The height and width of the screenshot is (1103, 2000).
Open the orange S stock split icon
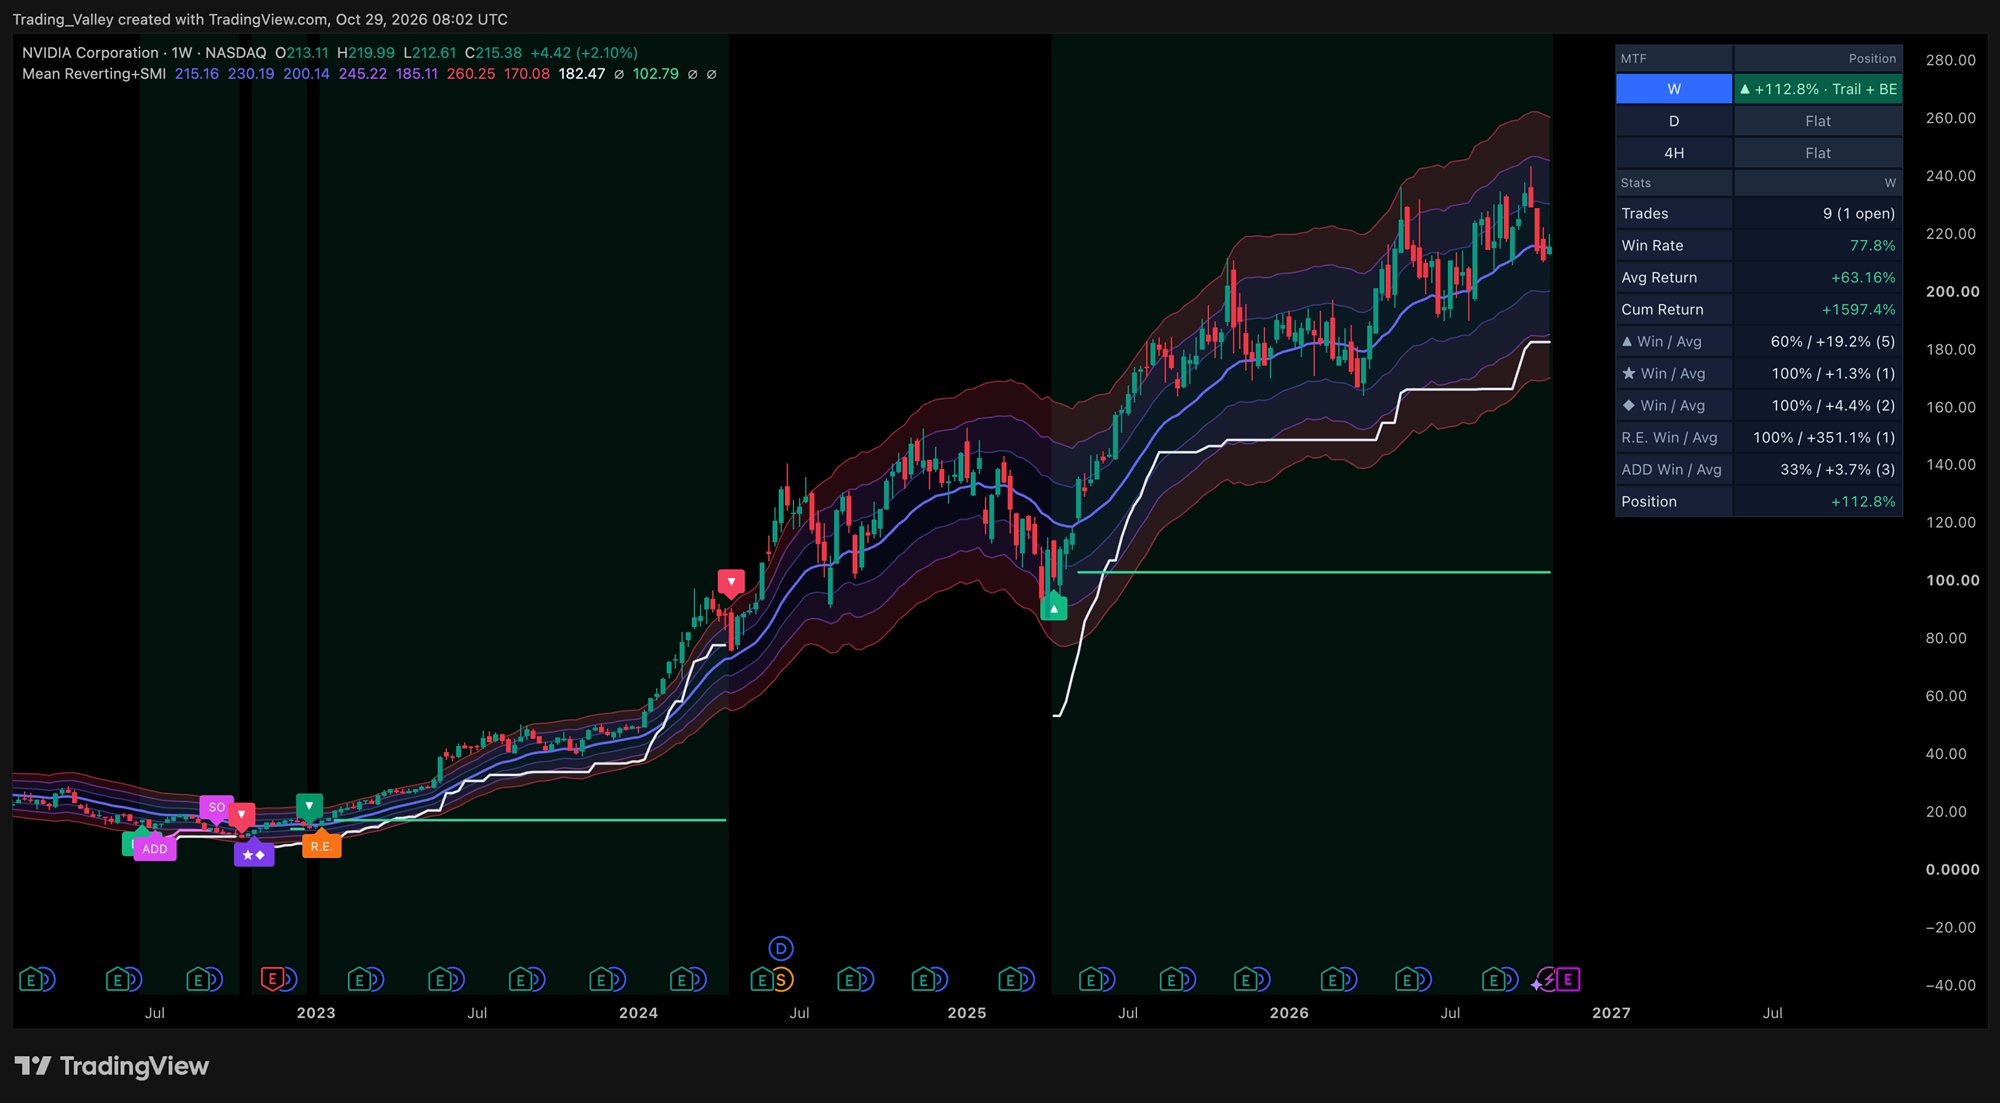(x=782, y=980)
